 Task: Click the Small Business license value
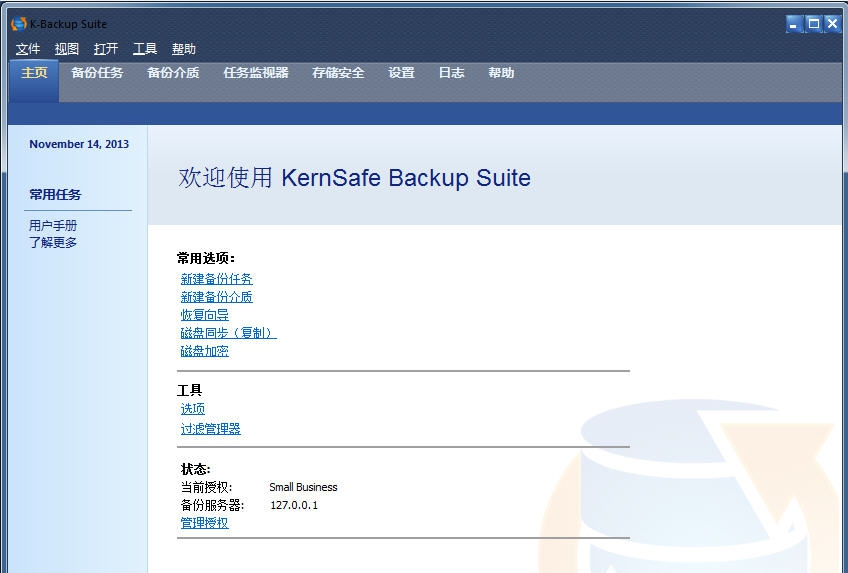(303, 487)
